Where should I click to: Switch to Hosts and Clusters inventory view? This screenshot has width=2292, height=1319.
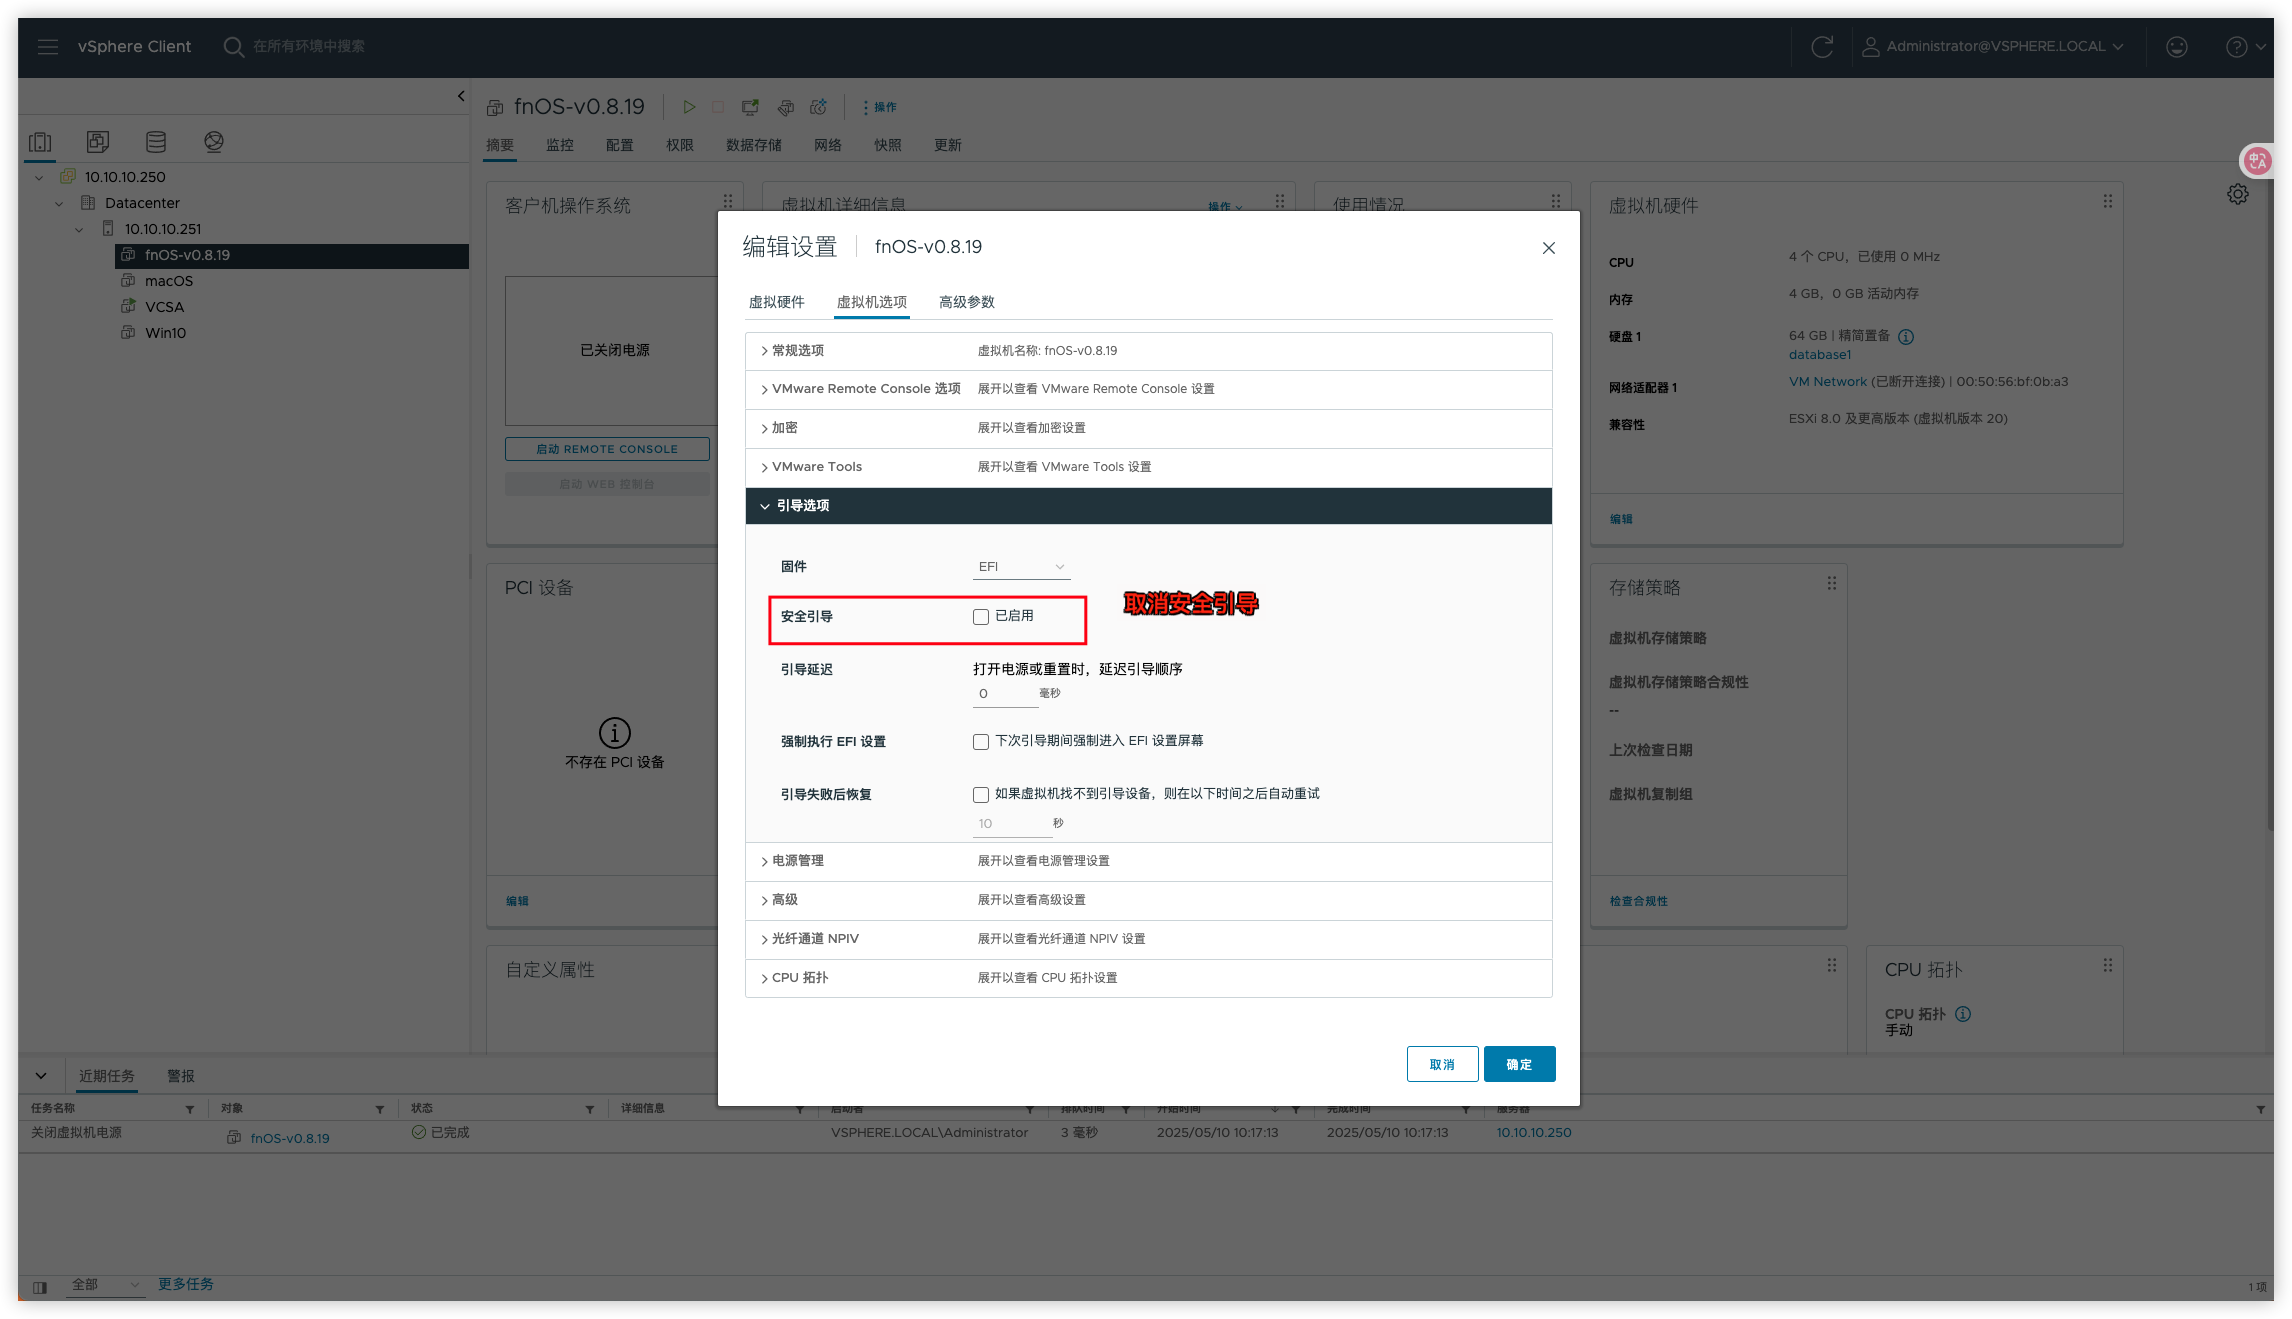pos(40,141)
